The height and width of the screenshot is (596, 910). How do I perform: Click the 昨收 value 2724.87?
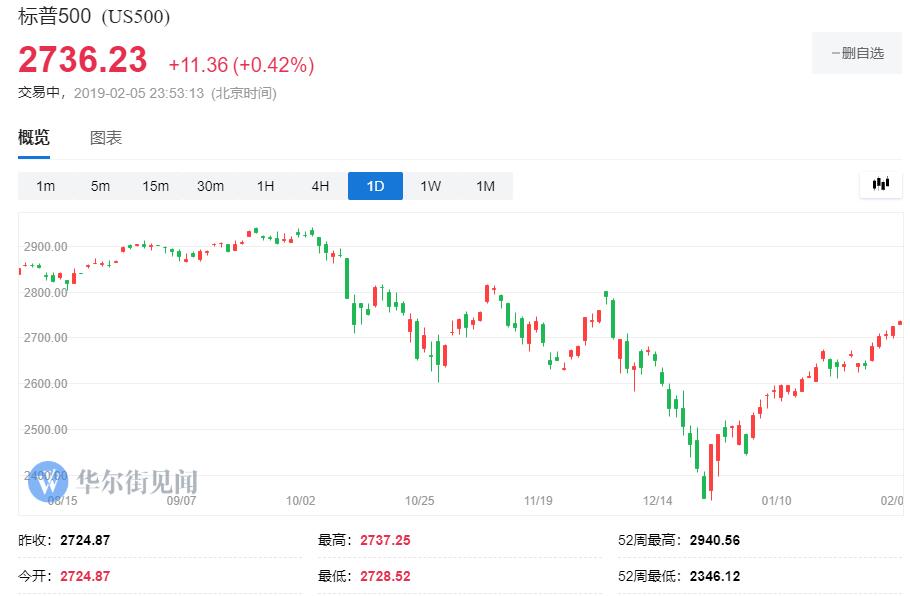[x=85, y=540]
